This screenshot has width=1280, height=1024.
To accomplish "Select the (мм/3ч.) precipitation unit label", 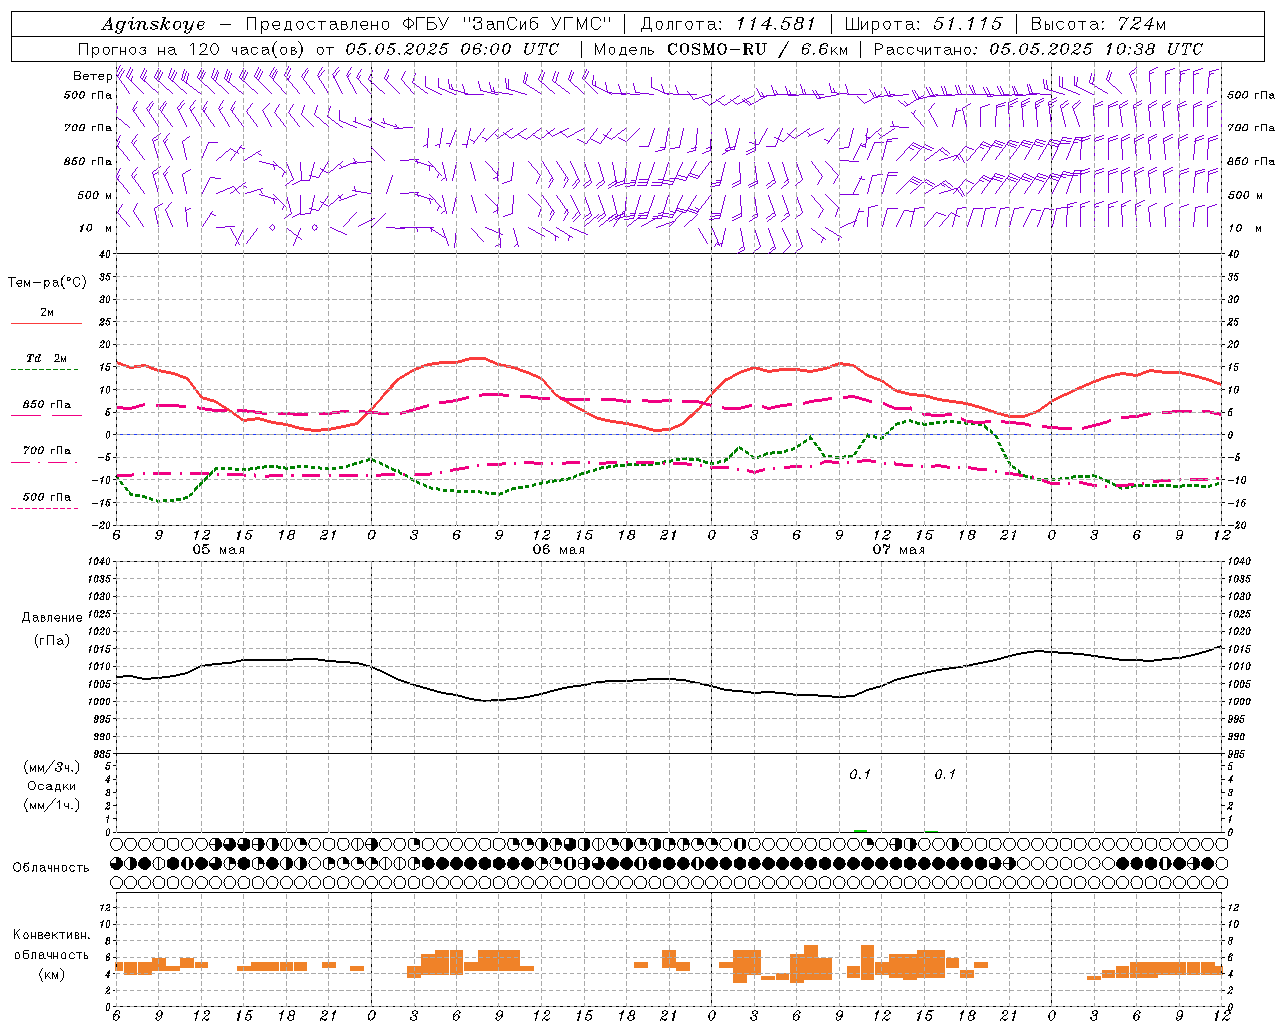I will 52,767.
